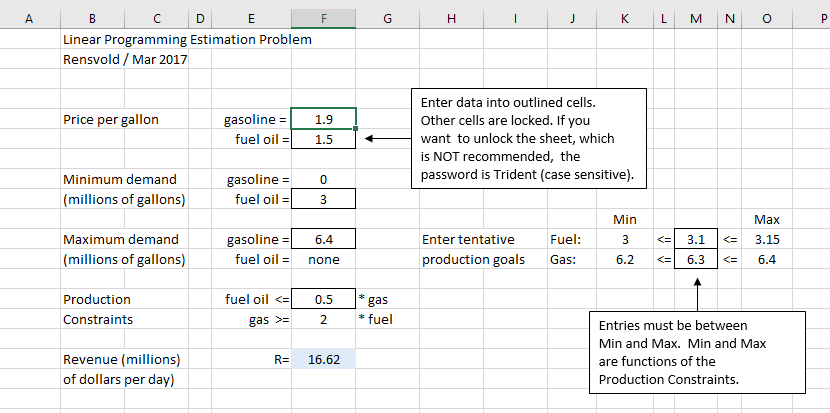Select the Revenue result cell showing 16.62

tap(323, 359)
